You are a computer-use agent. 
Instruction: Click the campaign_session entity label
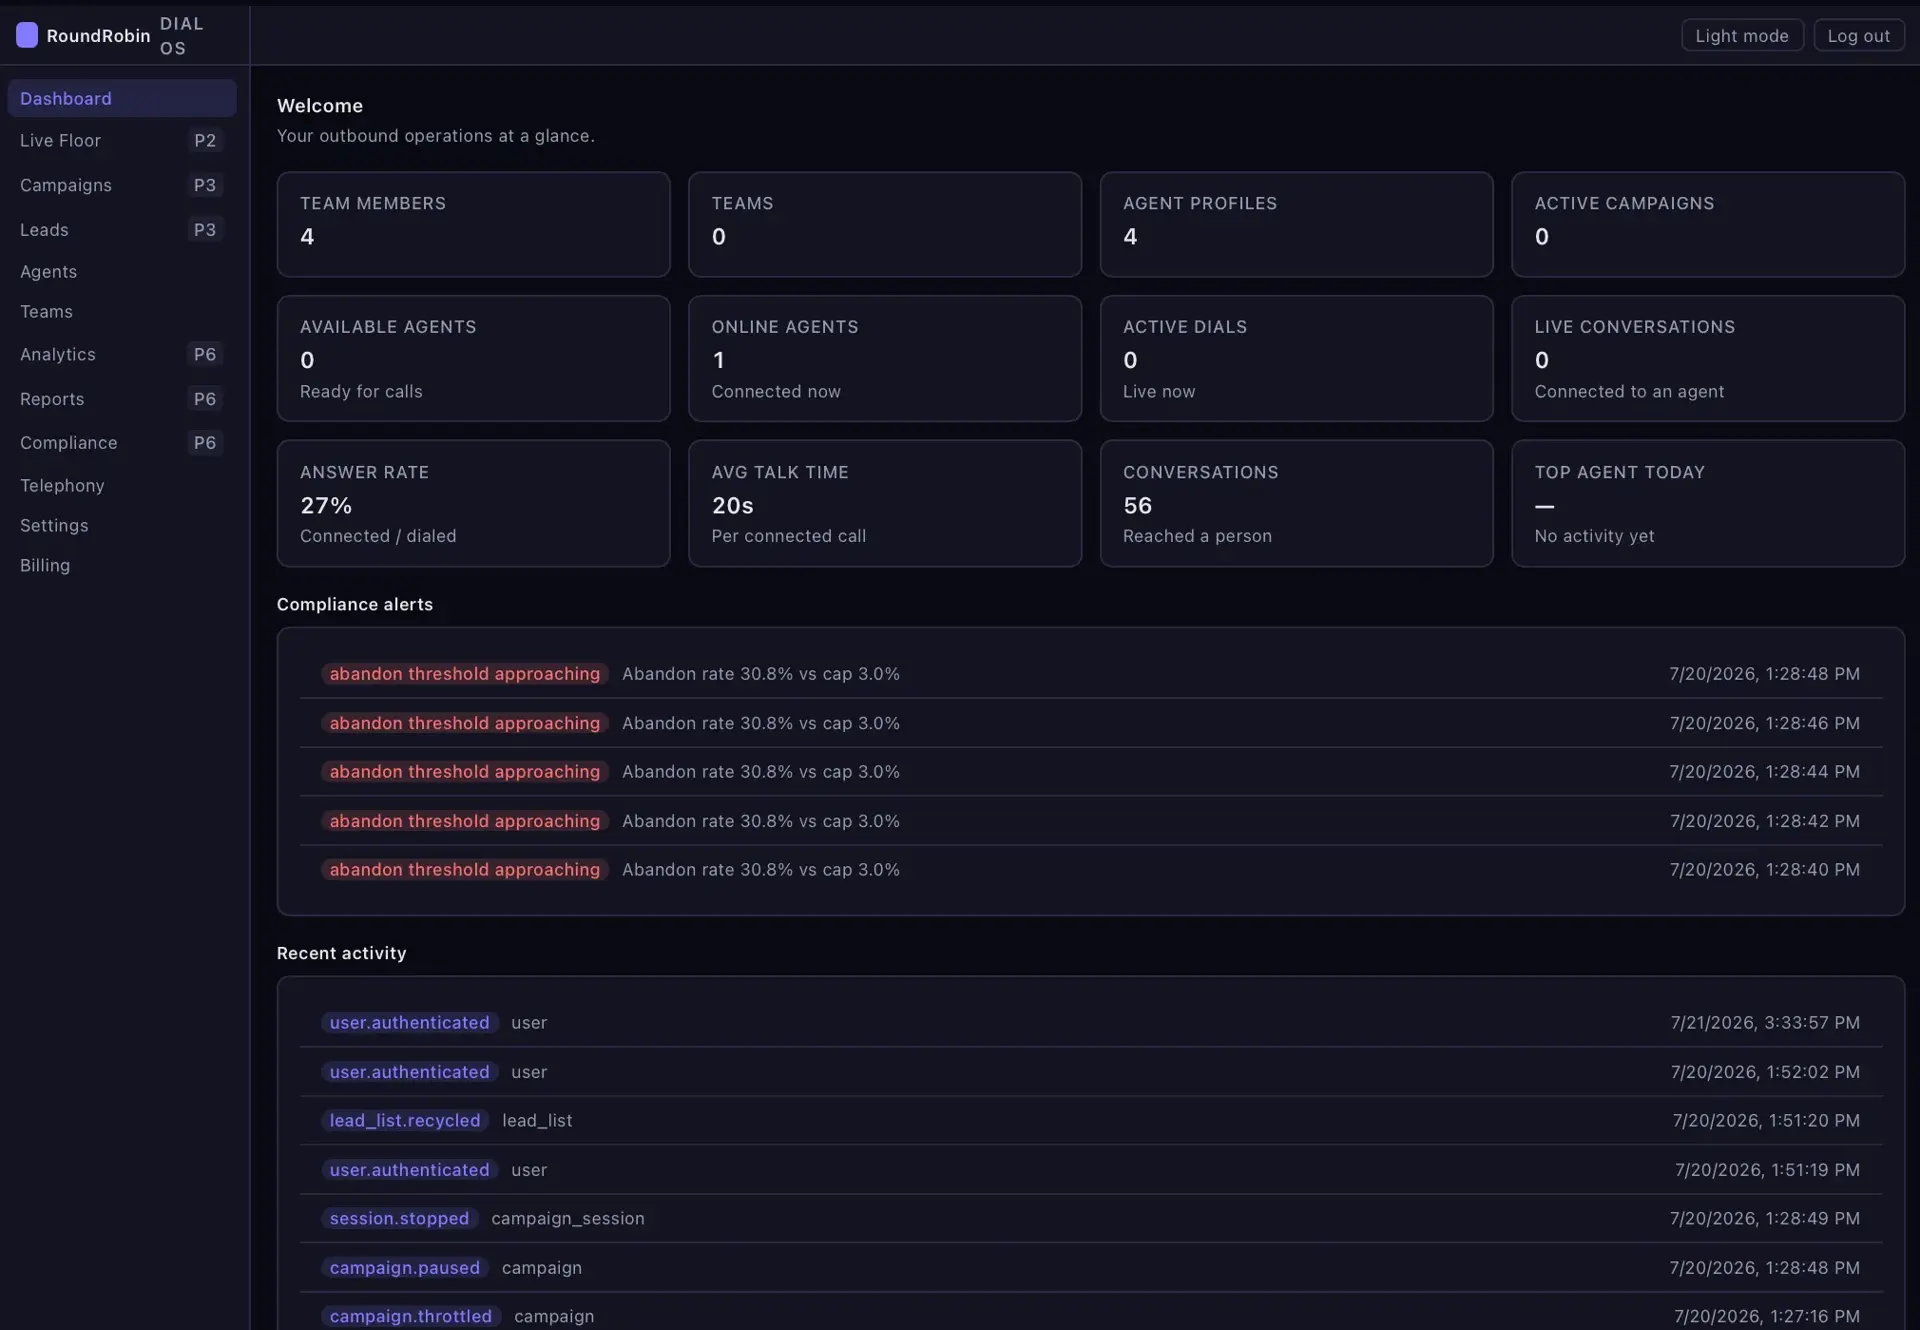tap(568, 1218)
